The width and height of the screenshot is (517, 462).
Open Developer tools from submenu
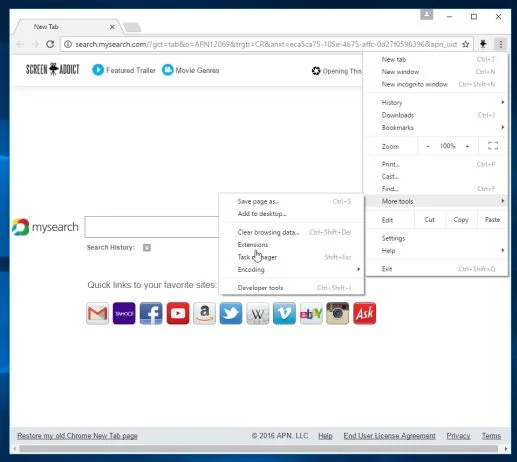pyautogui.click(x=292, y=288)
